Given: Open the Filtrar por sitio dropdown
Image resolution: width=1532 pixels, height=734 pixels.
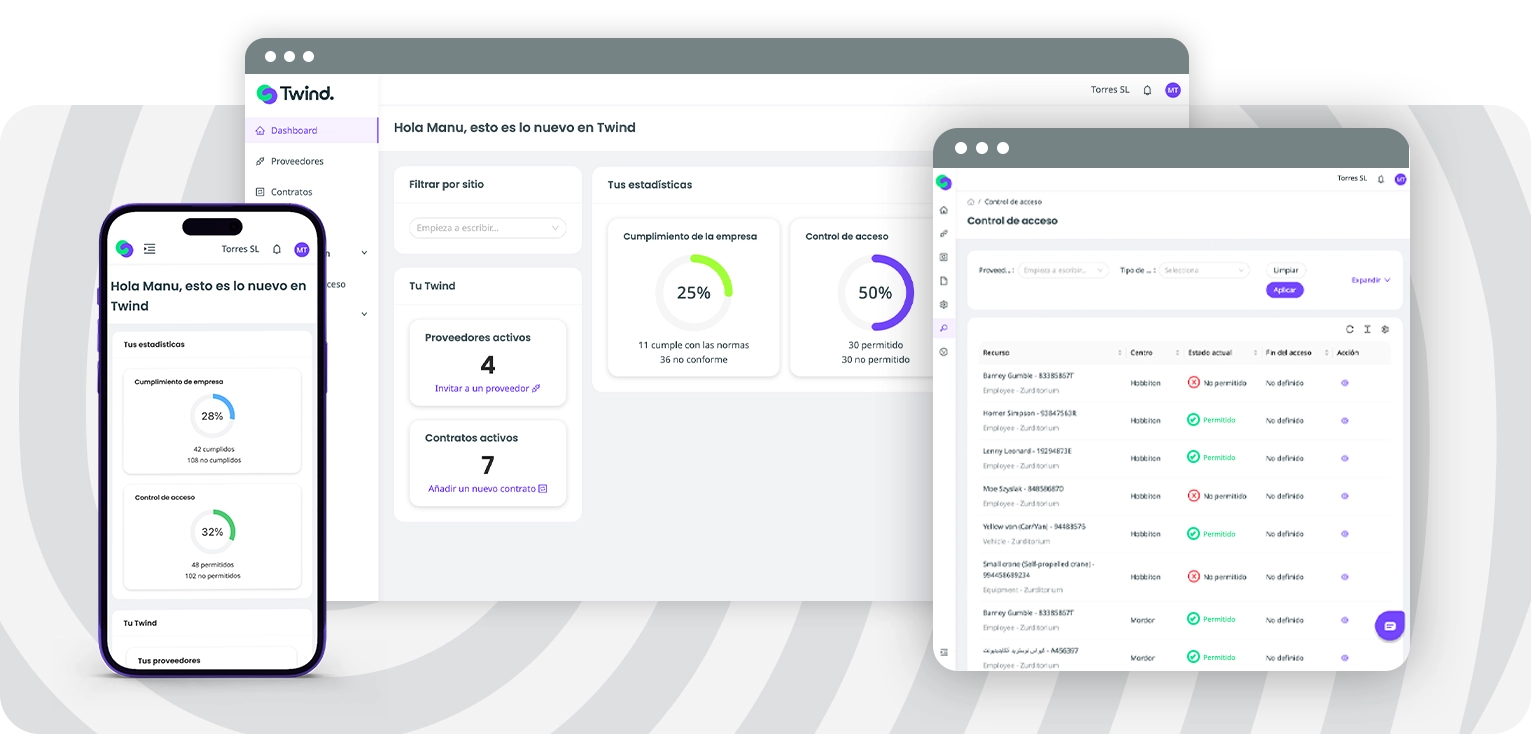Looking at the screenshot, I should [487, 228].
